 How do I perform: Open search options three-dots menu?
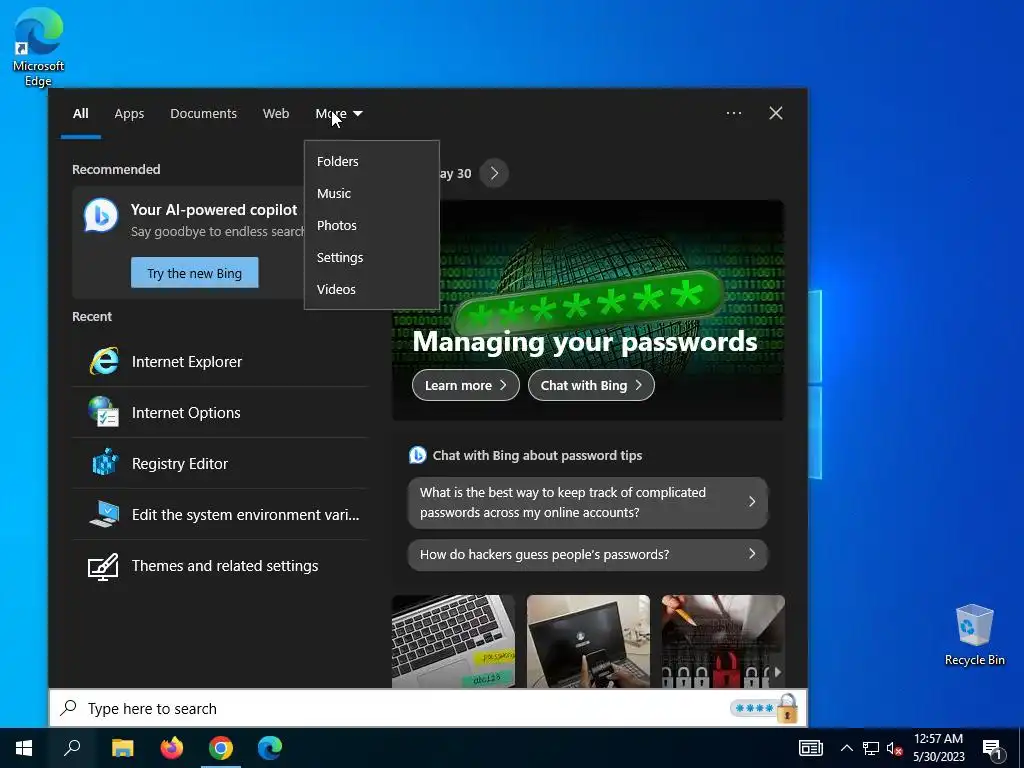[x=733, y=113]
